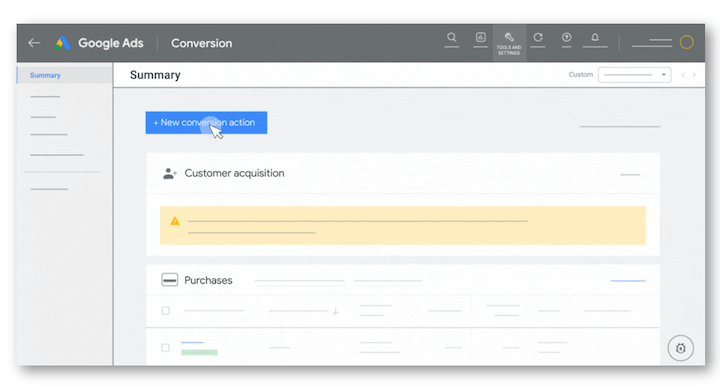Click the sort arrow in table header

coord(336,311)
